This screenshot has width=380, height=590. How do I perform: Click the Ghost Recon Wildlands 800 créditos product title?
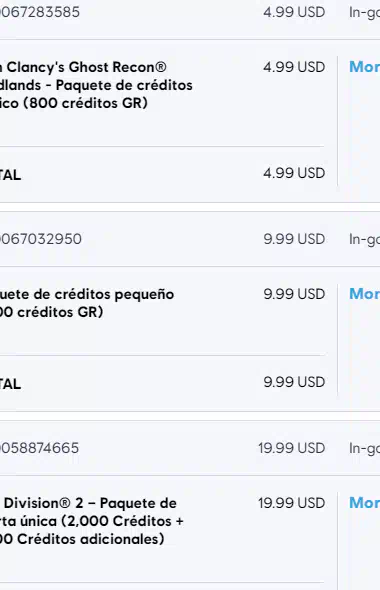click(96, 85)
